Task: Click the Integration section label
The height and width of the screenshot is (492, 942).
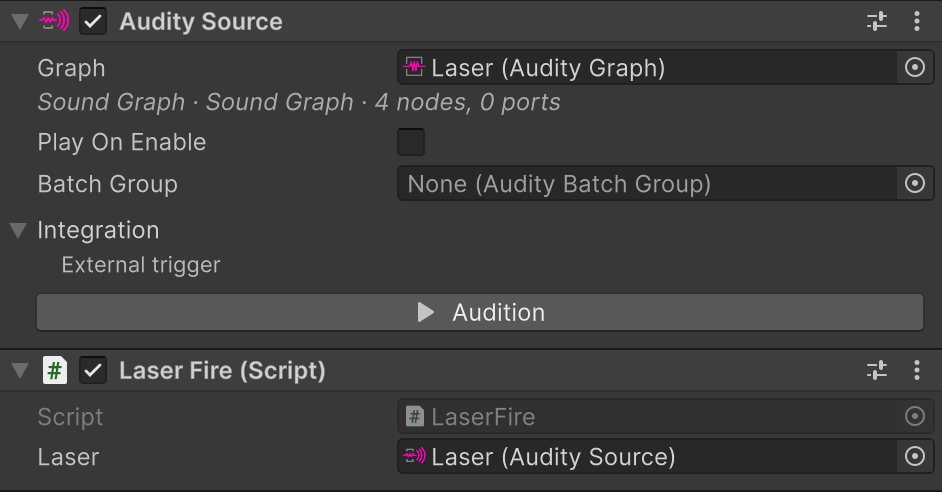Action: coord(99,231)
